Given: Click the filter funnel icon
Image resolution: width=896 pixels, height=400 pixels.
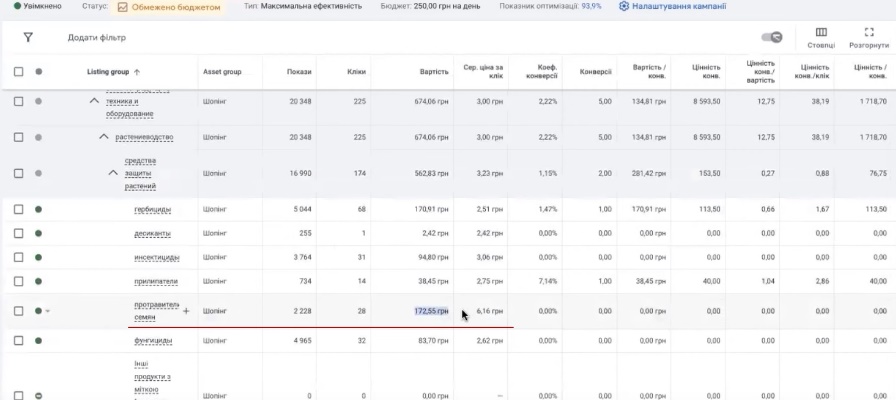Looking at the screenshot, I should [x=28, y=37].
